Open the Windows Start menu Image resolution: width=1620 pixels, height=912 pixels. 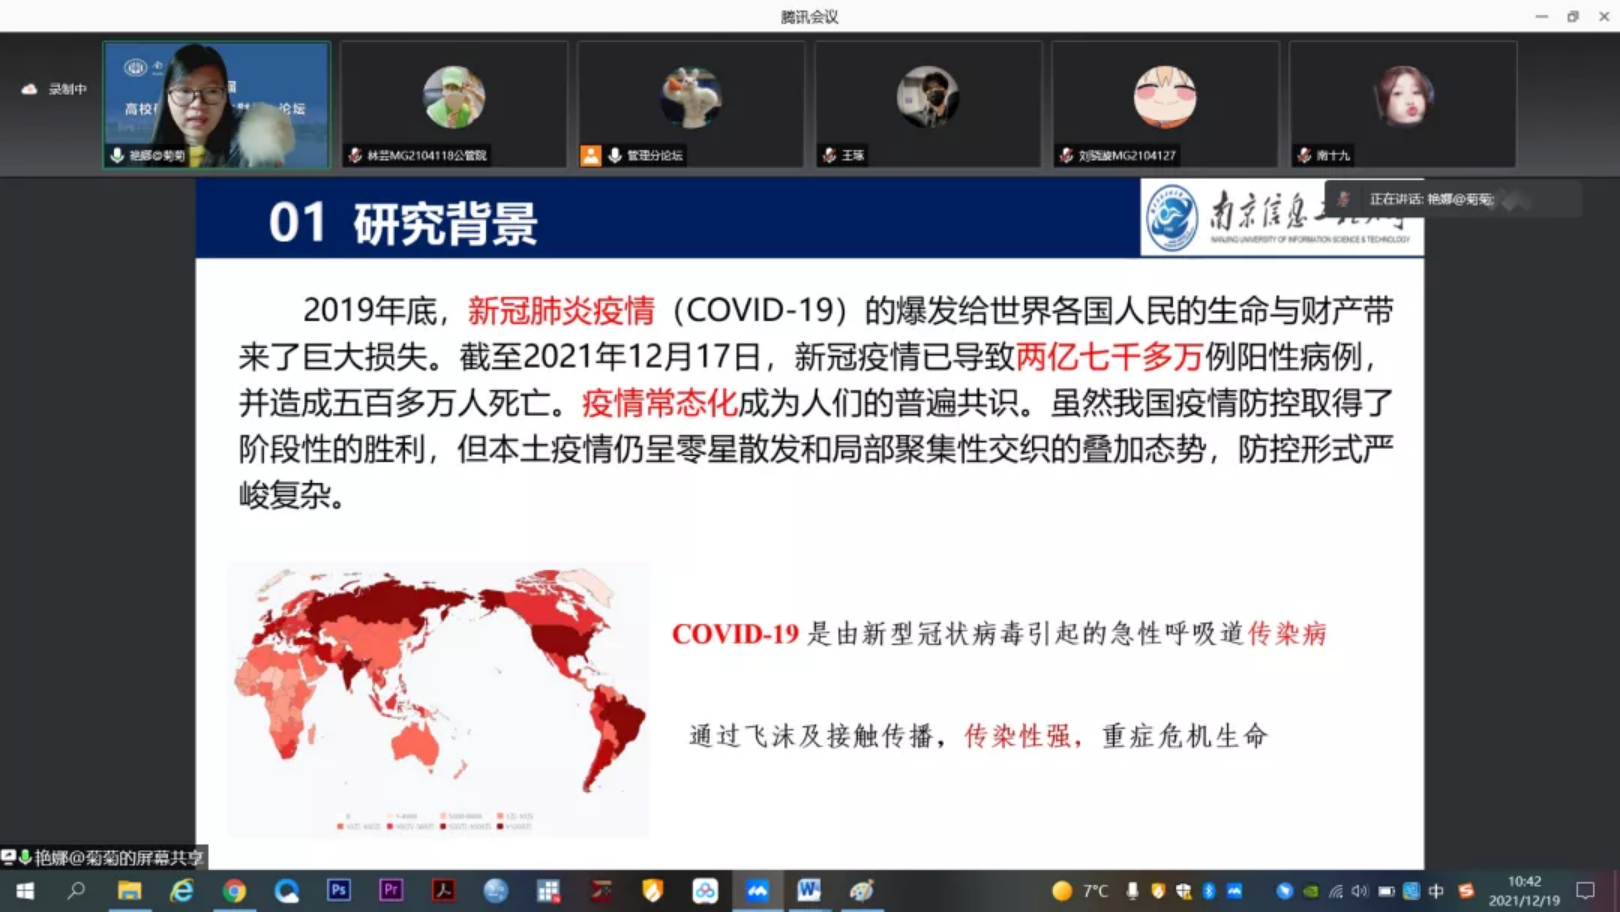tap(25, 890)
